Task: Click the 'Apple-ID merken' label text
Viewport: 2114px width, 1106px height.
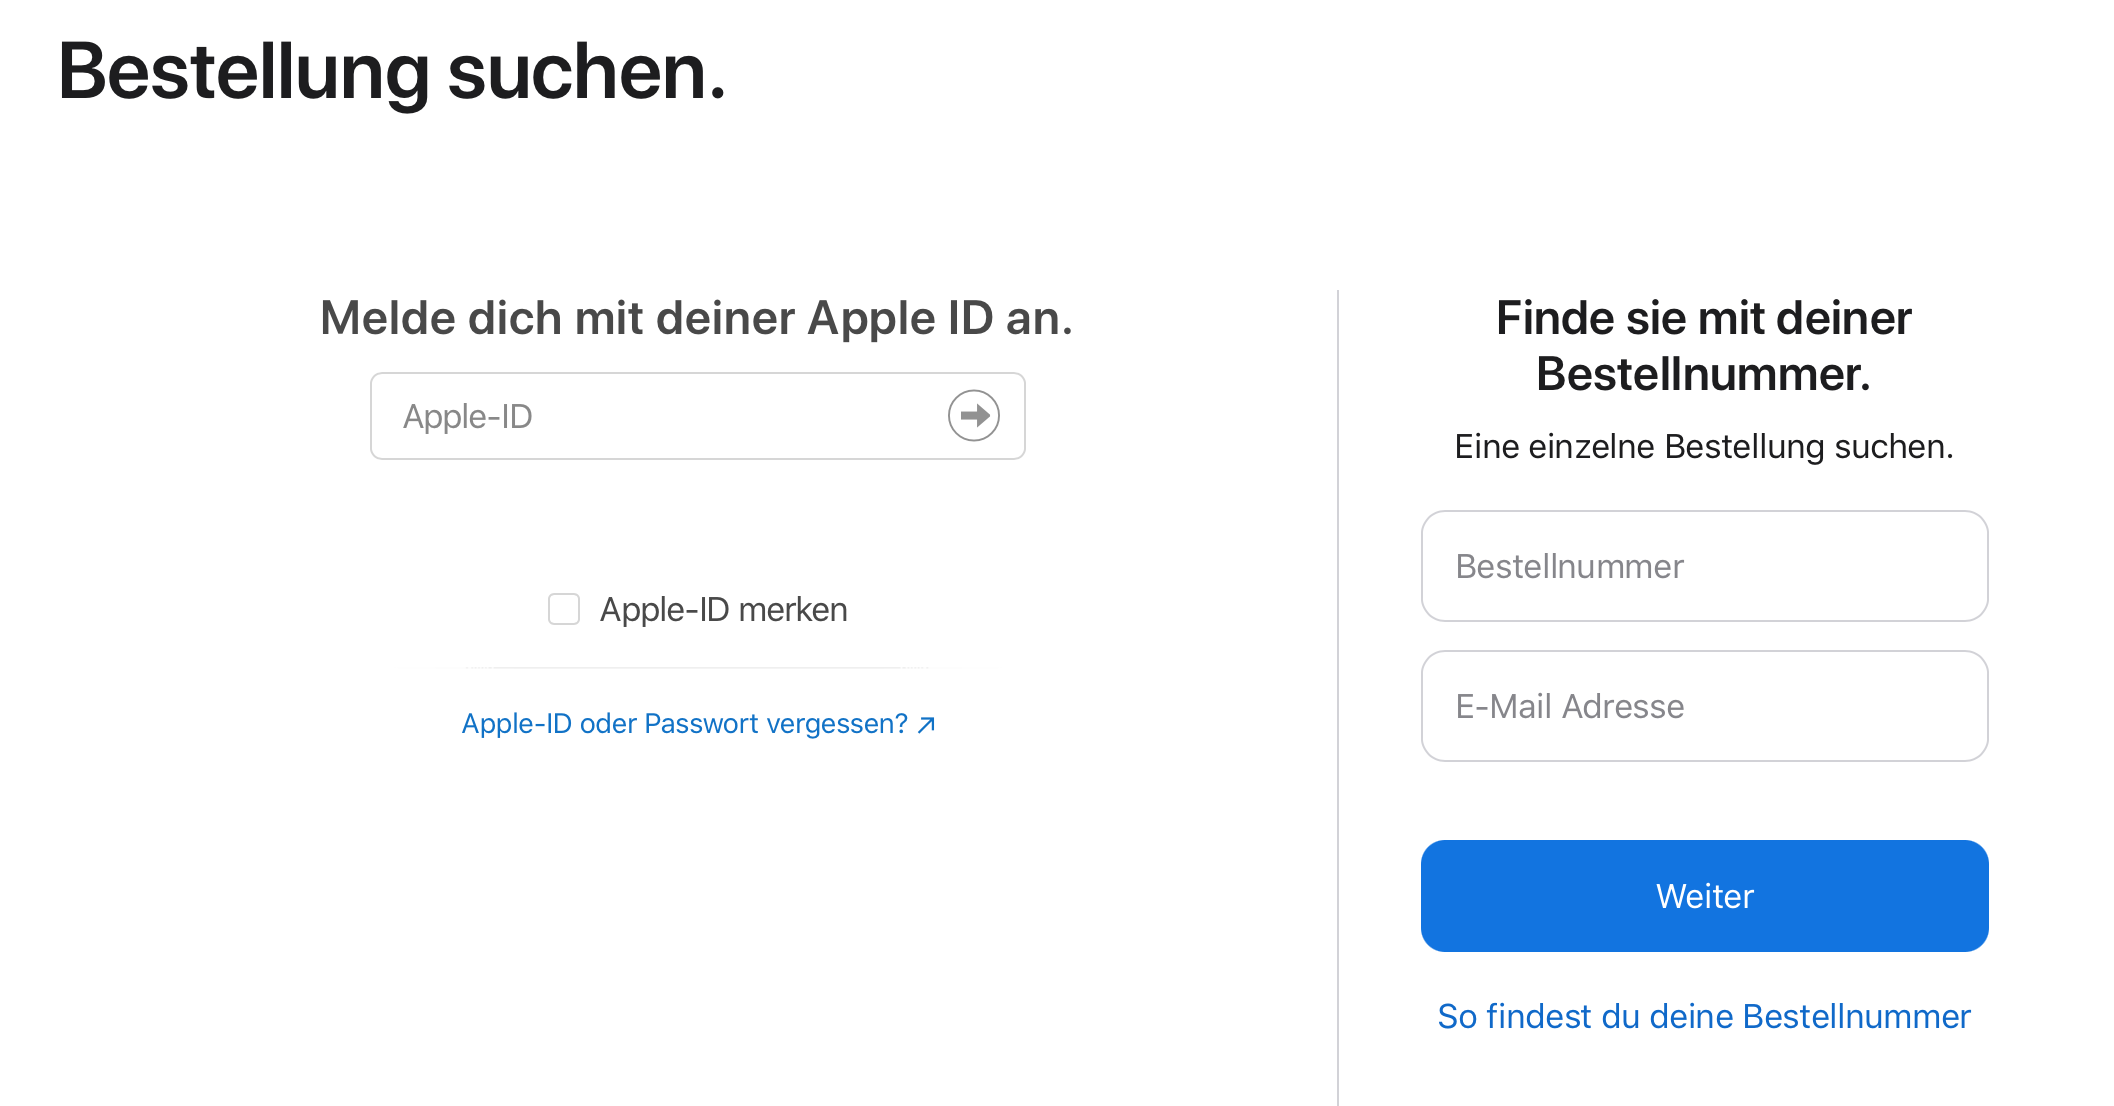Action: coord(723,610)
